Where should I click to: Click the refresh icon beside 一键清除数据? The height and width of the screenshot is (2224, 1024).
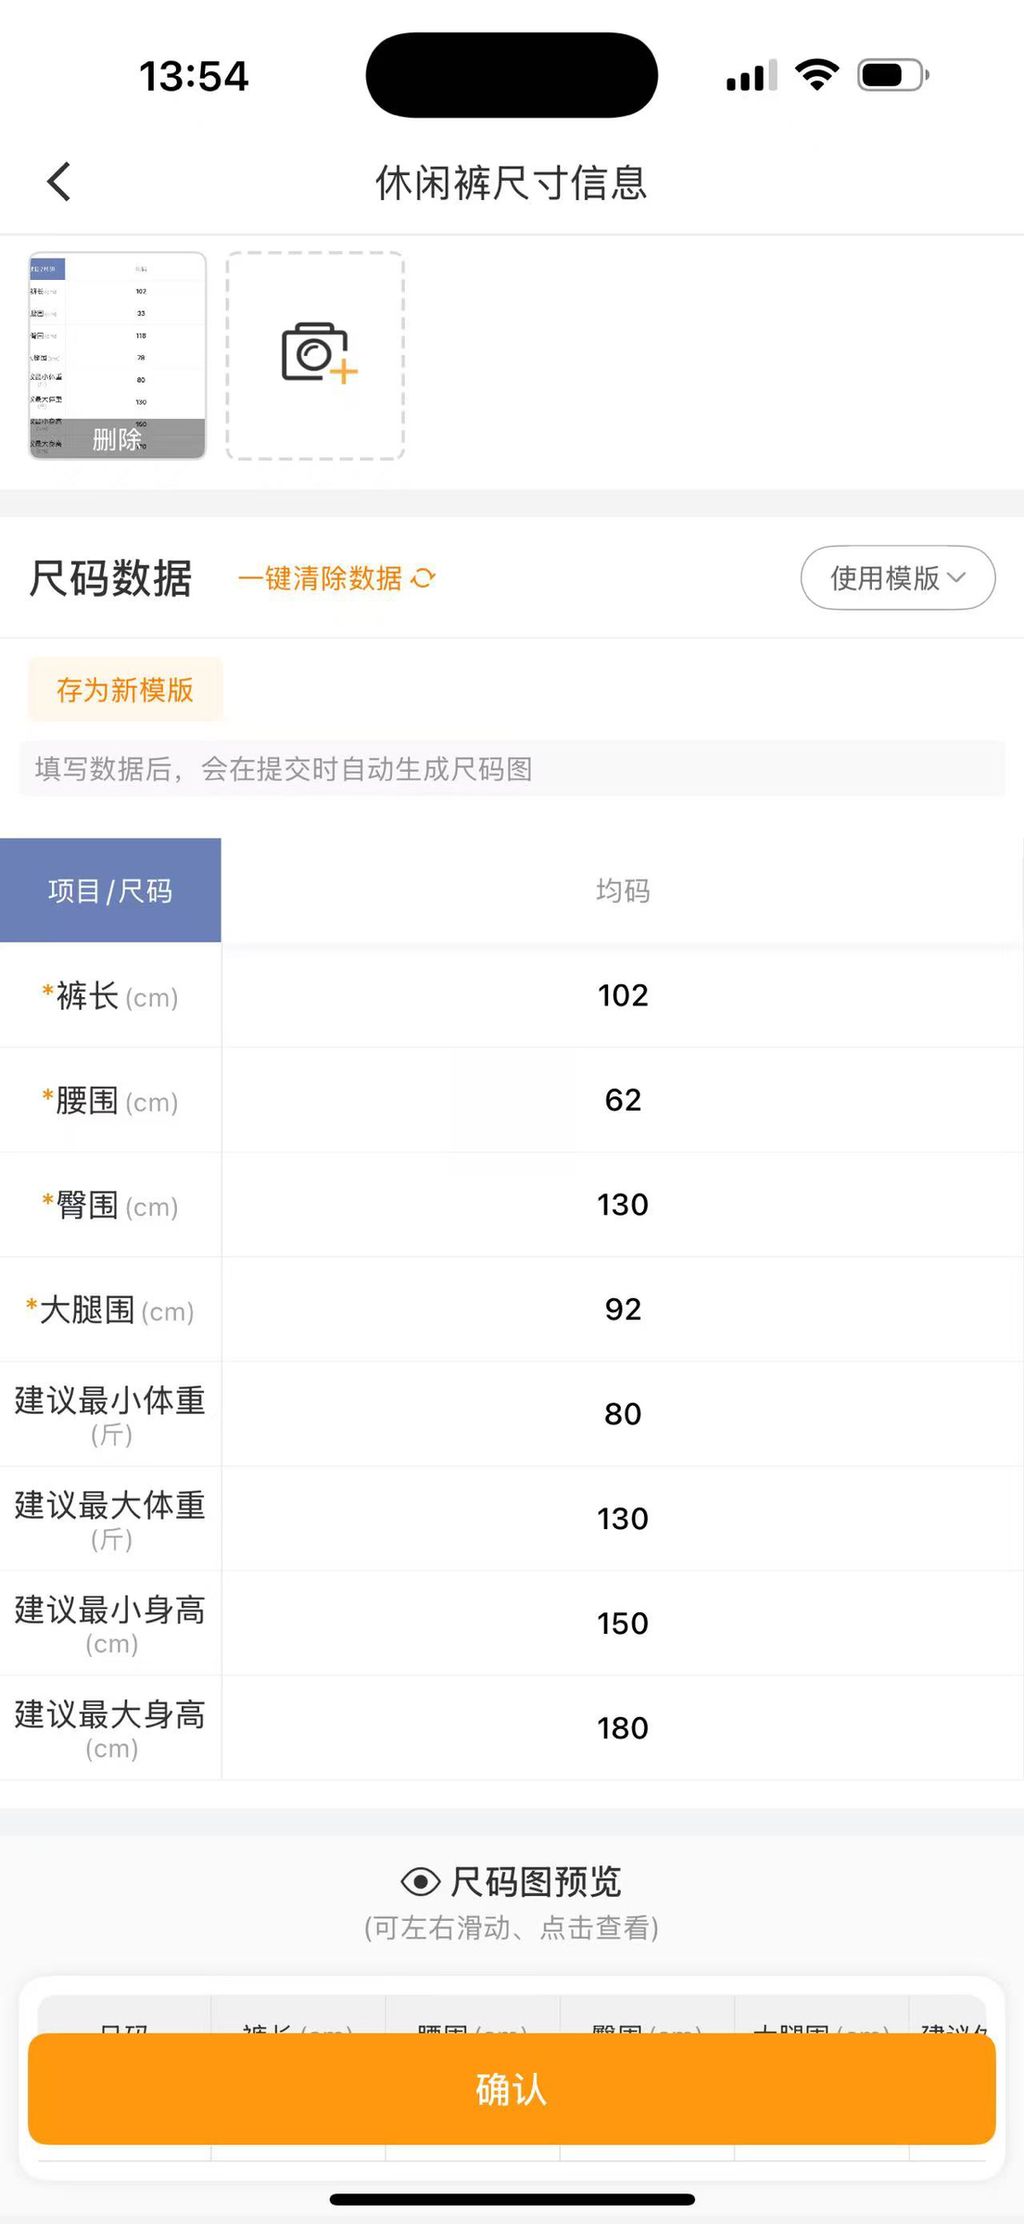(x=424, y=578)
